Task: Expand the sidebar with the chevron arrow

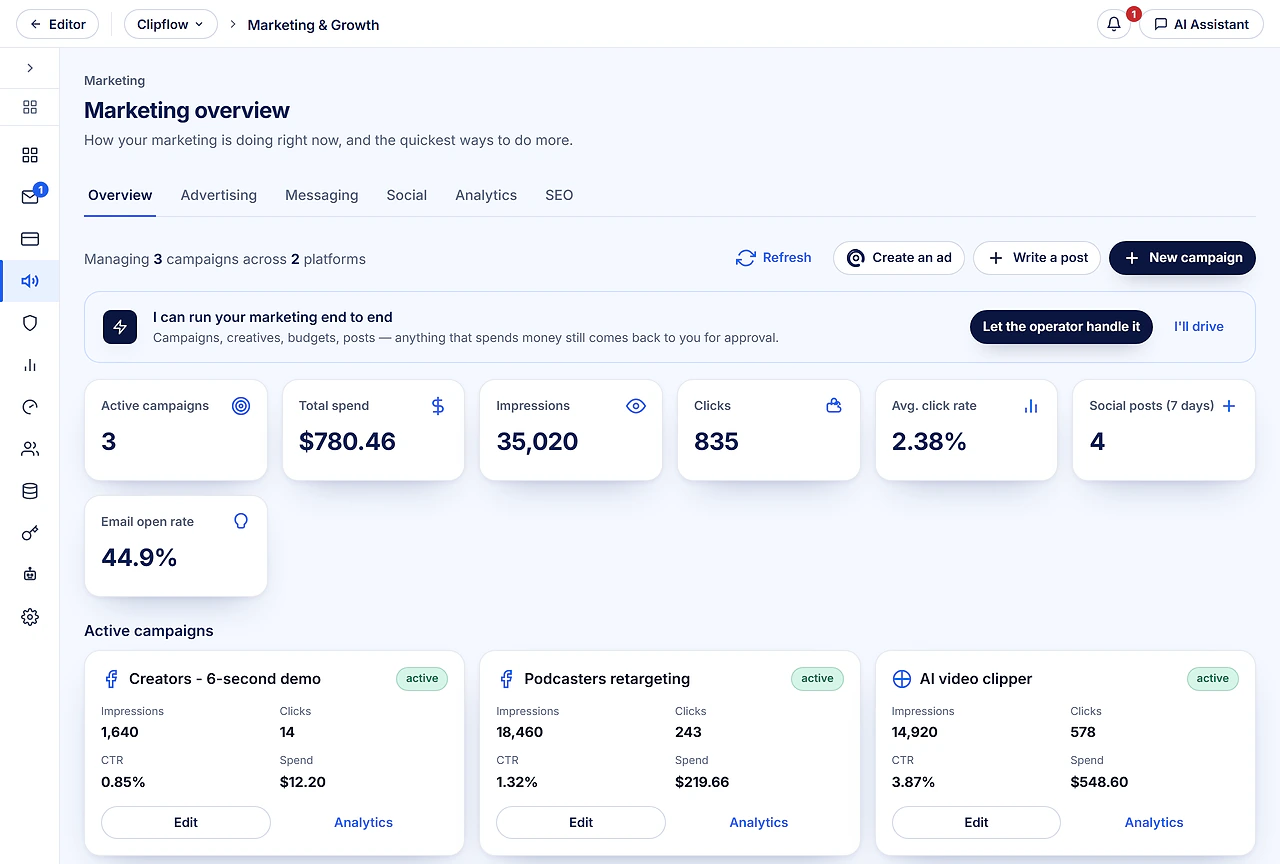Action: [x=30, y=68]
